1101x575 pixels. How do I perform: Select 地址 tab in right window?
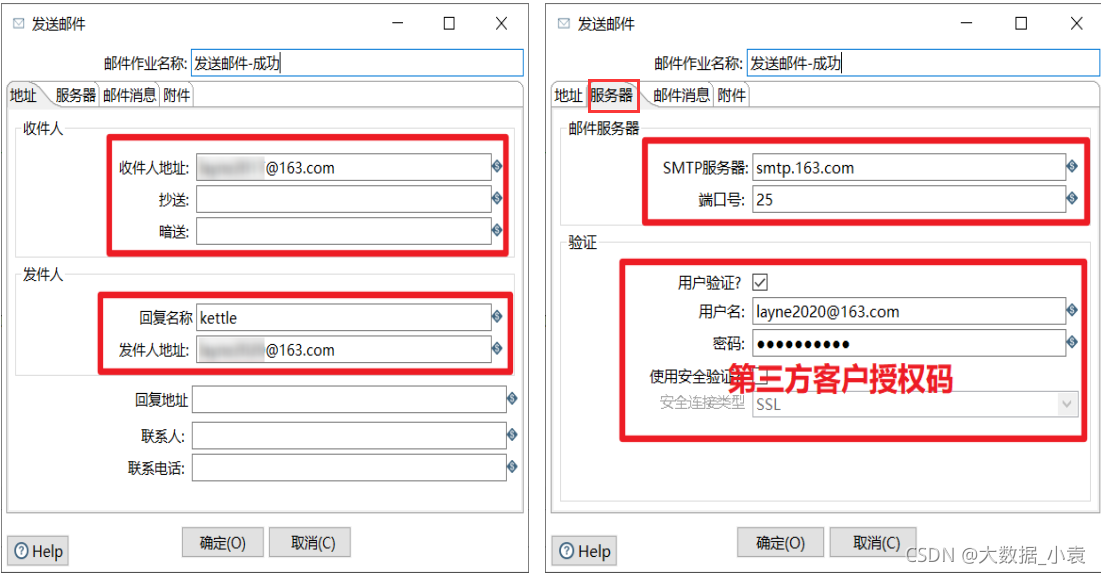click(569, 95)
